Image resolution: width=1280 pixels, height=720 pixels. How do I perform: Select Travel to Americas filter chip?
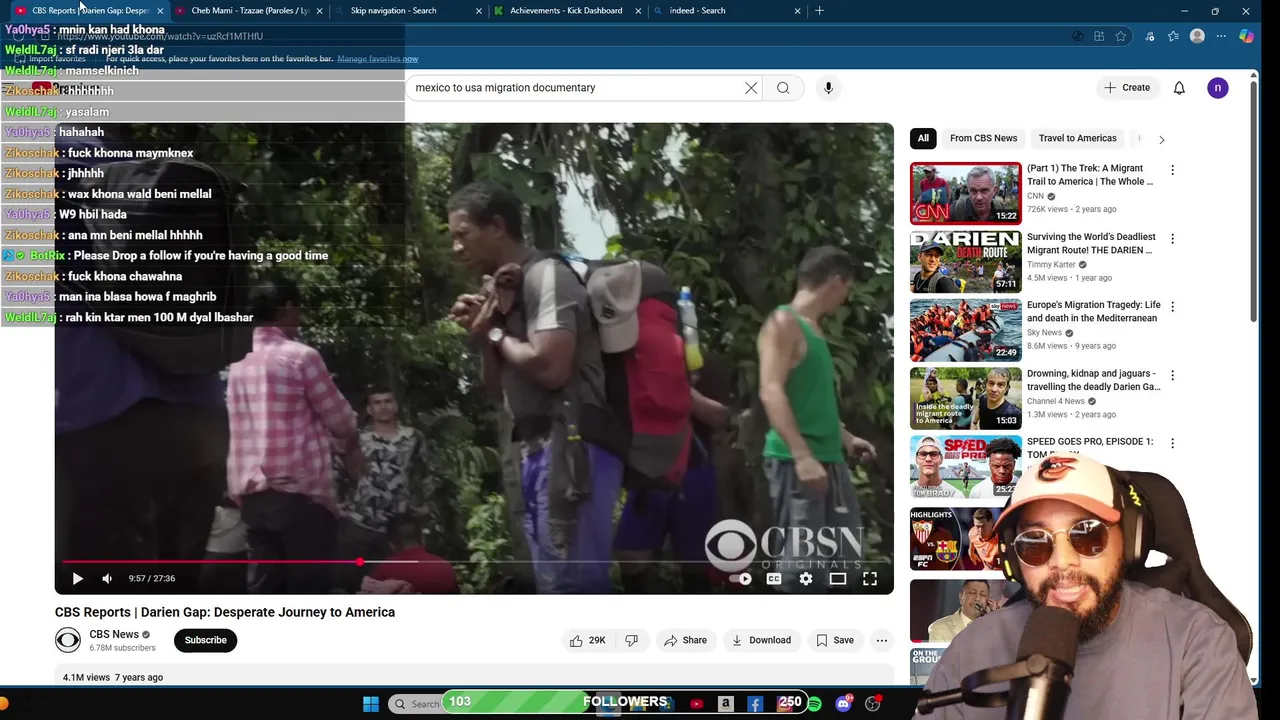[1077, 138]
